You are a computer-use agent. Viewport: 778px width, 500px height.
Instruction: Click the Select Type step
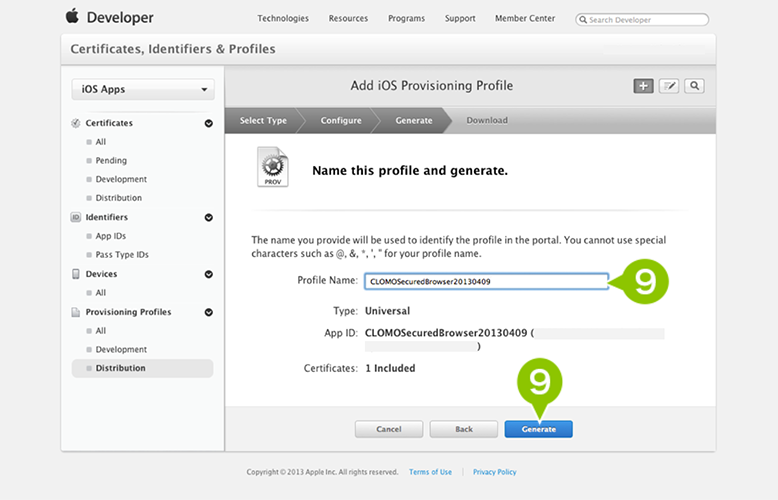(263, 121)
